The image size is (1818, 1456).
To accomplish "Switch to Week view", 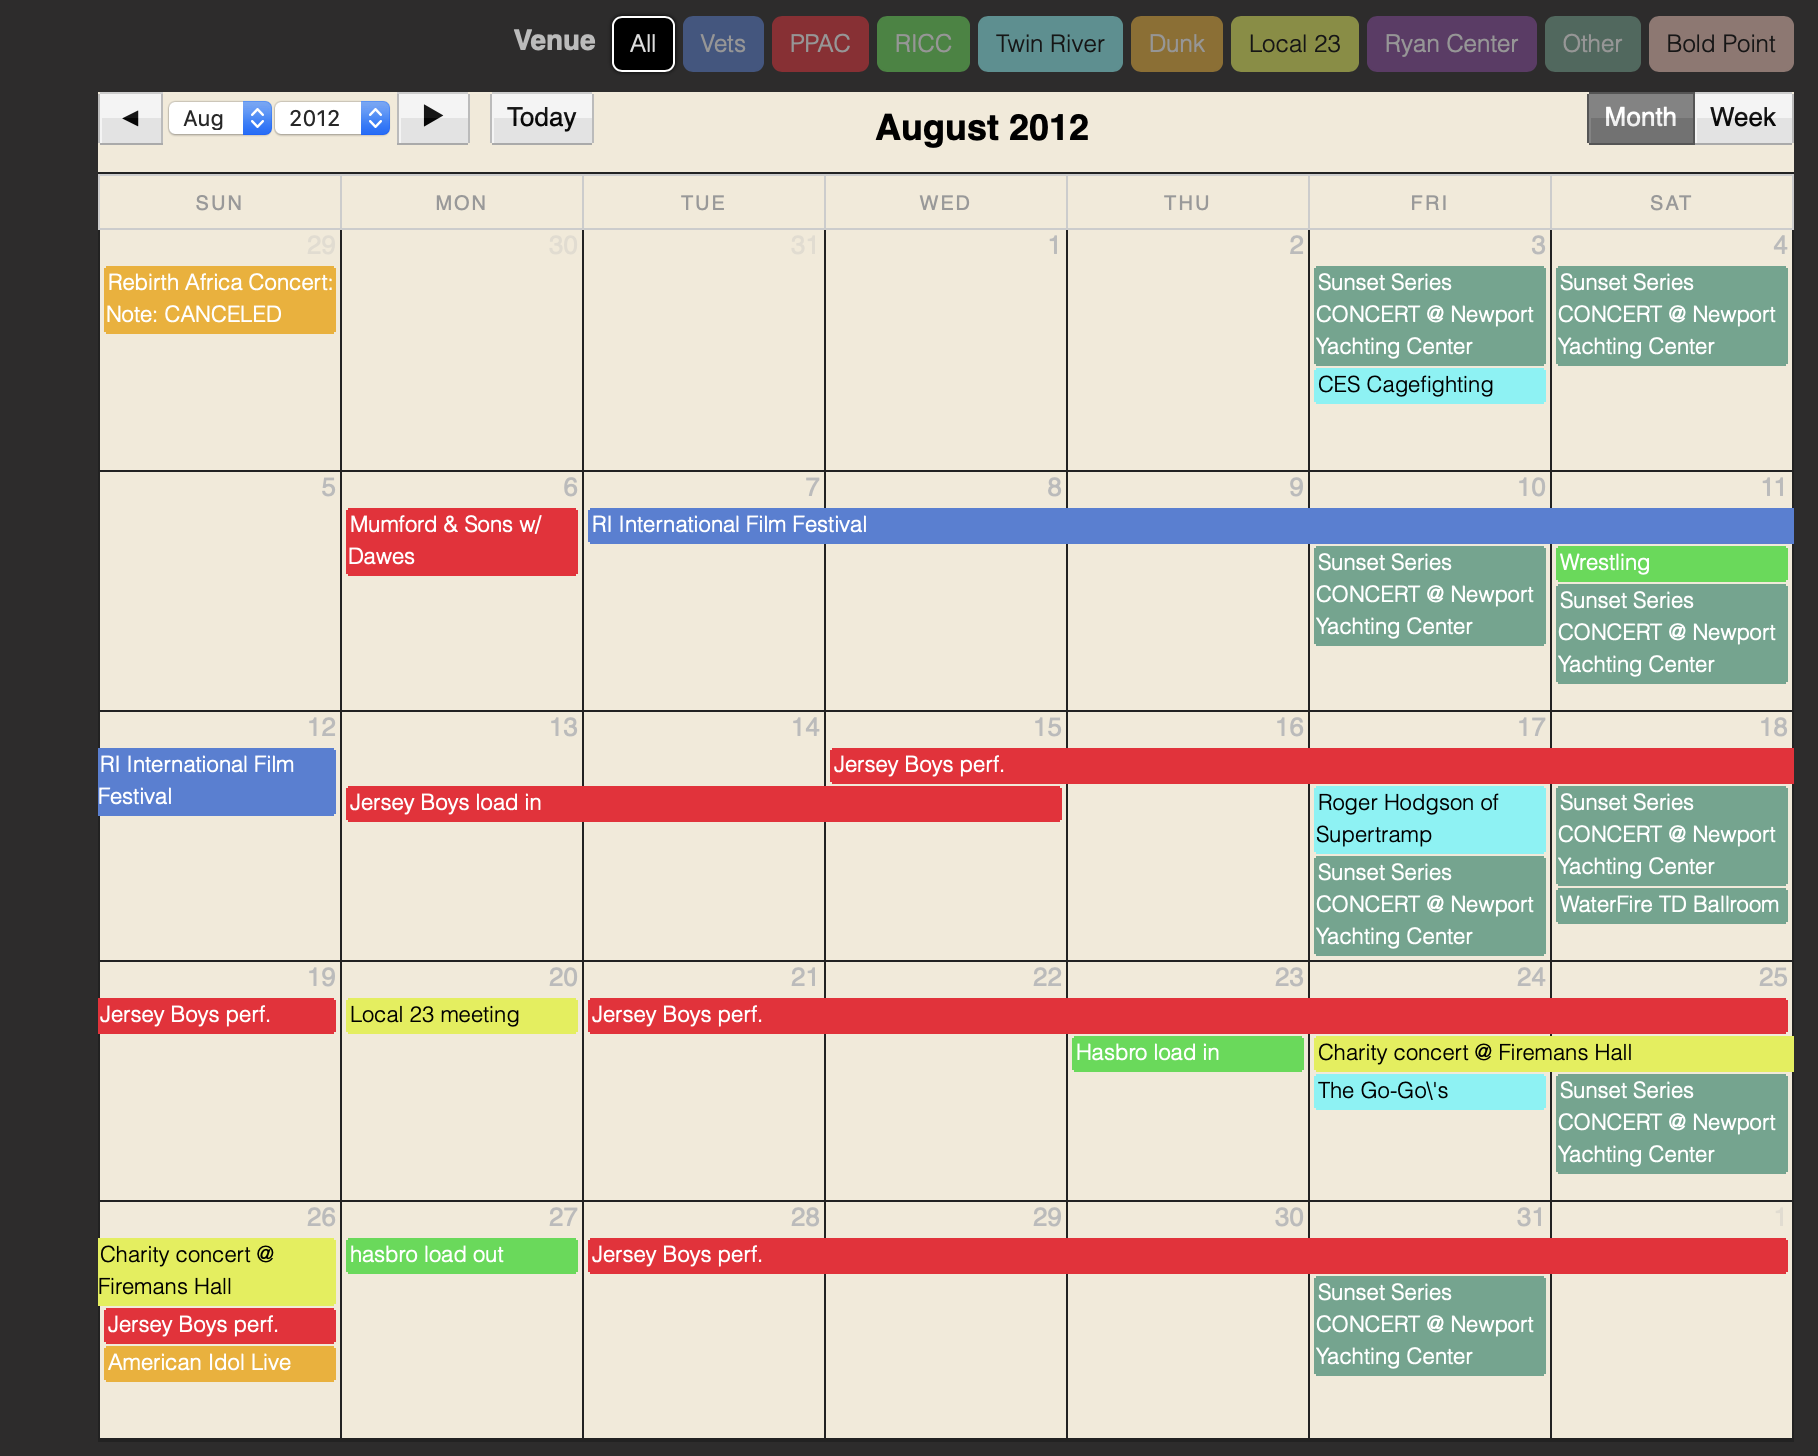I will 1742,118.
